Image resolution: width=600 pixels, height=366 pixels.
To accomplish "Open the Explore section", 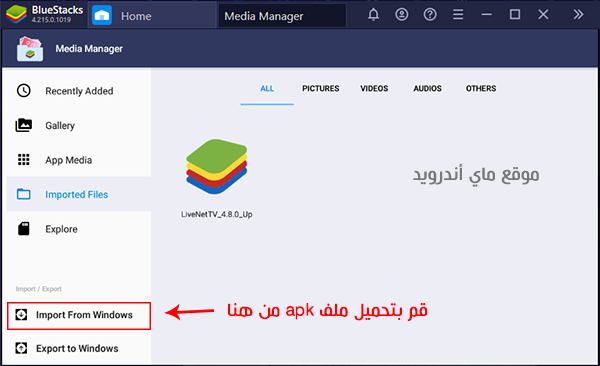I will click(x=78, y=229).
